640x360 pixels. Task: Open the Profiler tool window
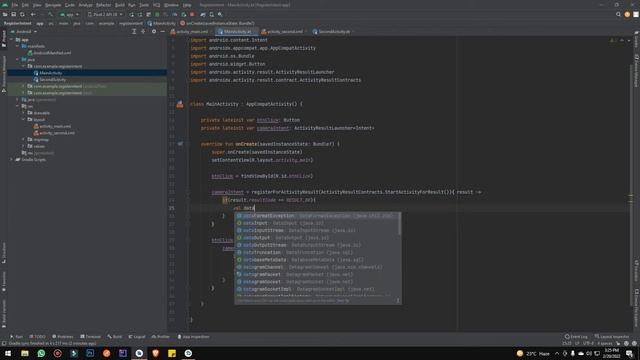tap(161, 337)
